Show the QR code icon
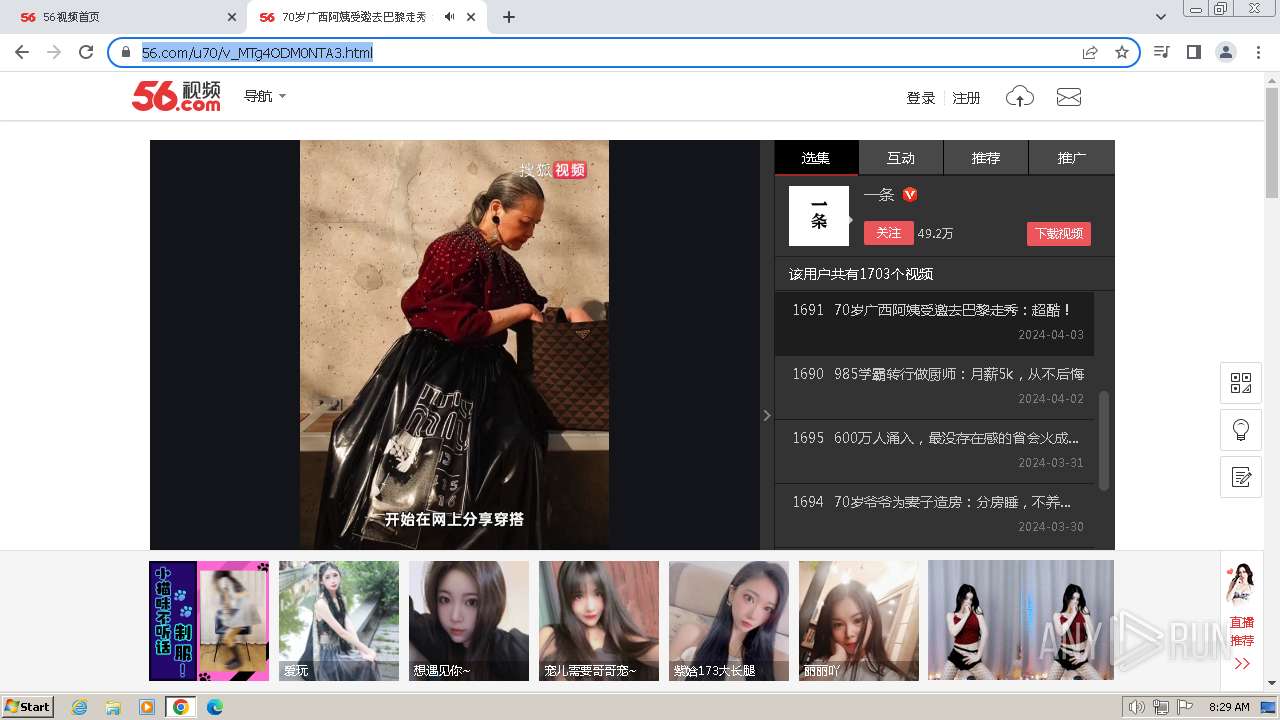The image size is (1280, 720). tap(1241, 383)
